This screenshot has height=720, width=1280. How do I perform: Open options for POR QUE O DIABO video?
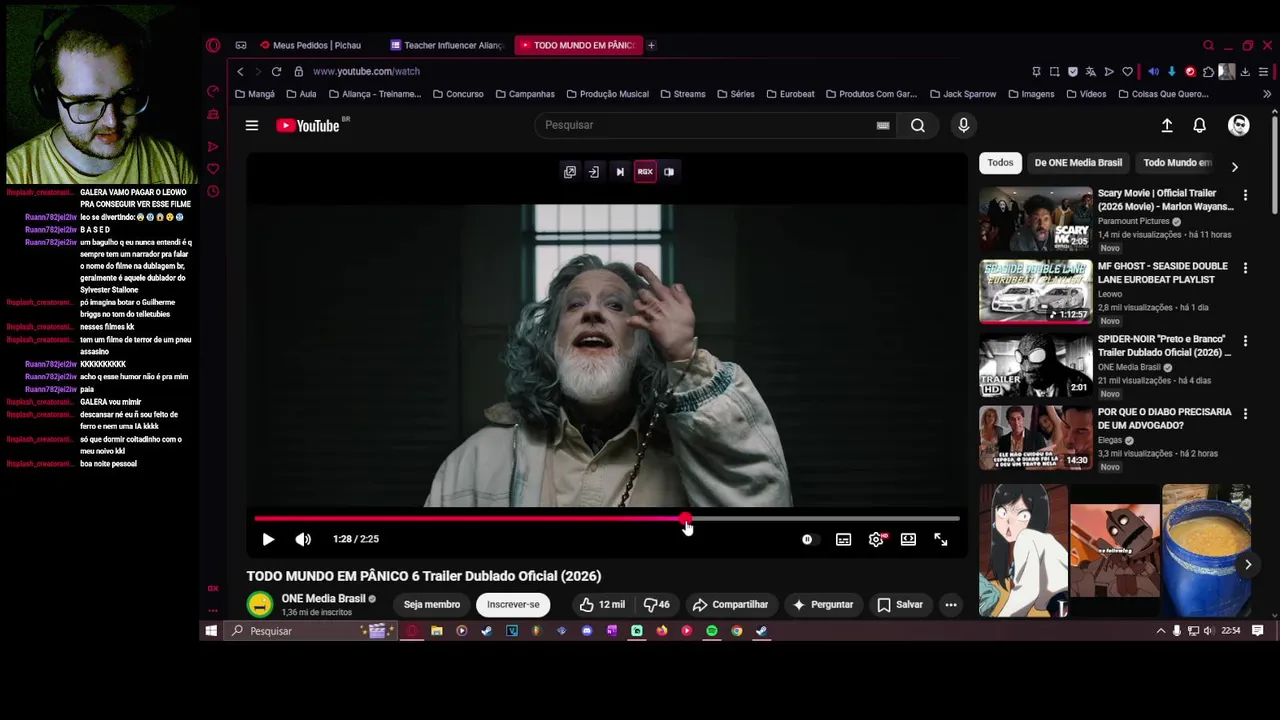click(x=1245, y=413)
